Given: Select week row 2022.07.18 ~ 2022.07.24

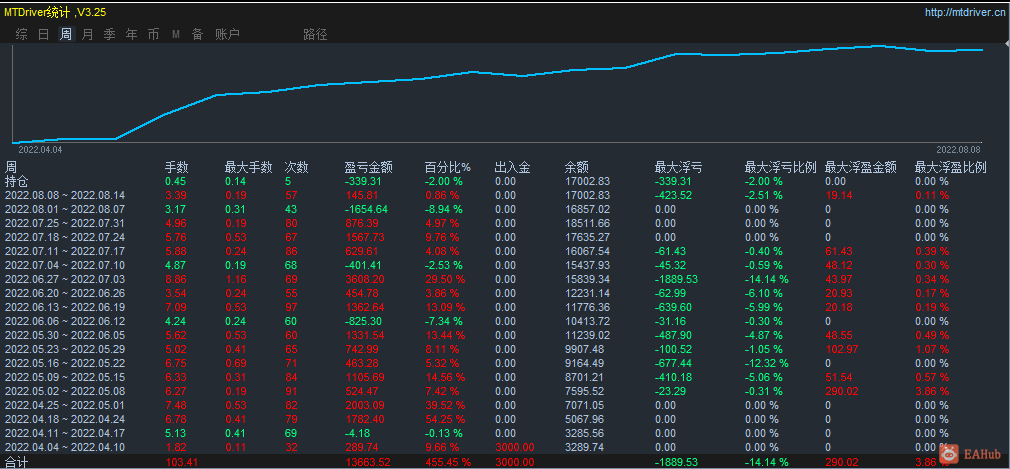Looking at the screenshot, I should pyautogui.click(x=64, y=237).
